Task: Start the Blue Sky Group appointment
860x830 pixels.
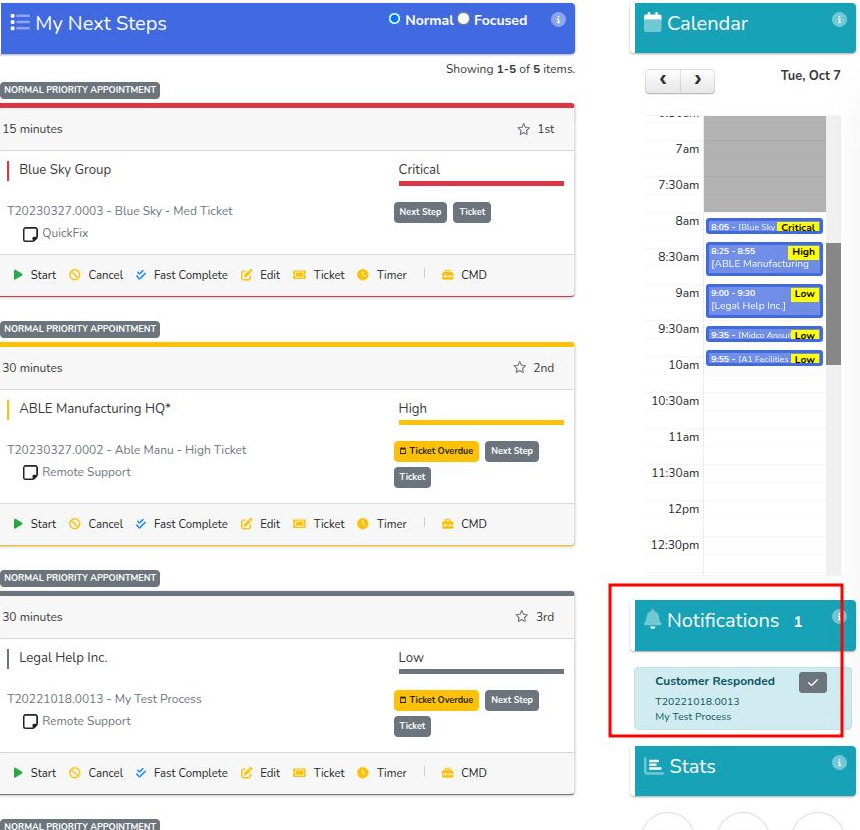Action: [x=35, y=275]
